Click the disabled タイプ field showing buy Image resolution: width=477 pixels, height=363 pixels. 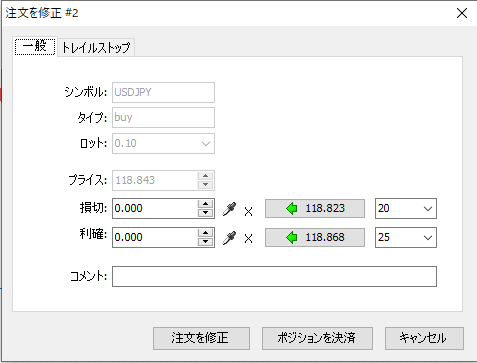(x=163, y=117)
